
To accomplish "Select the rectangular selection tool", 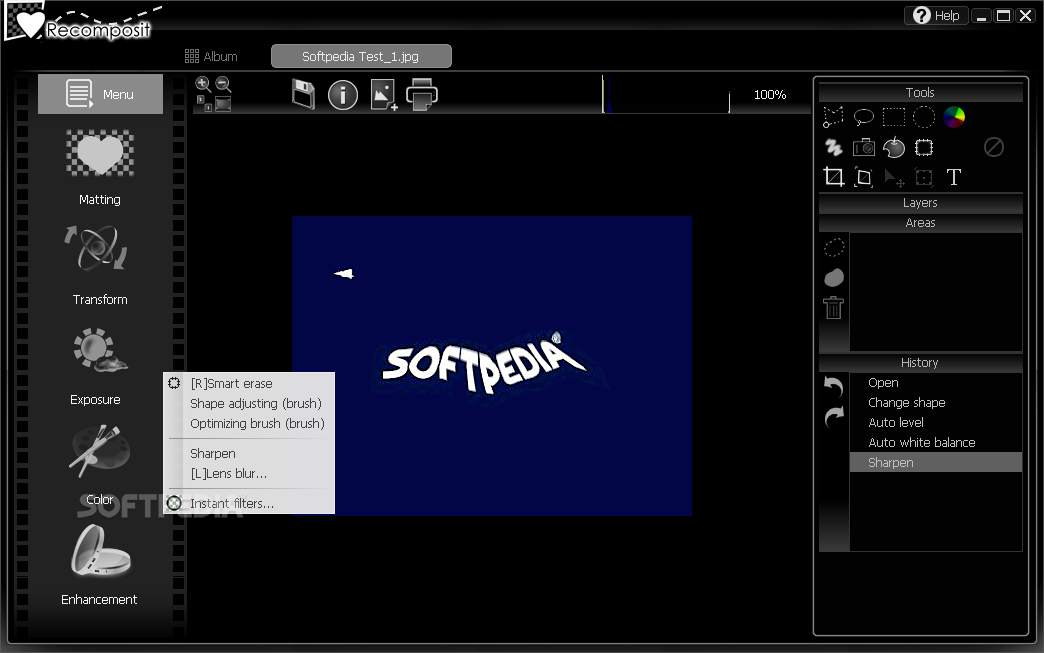I will point(894,117).
